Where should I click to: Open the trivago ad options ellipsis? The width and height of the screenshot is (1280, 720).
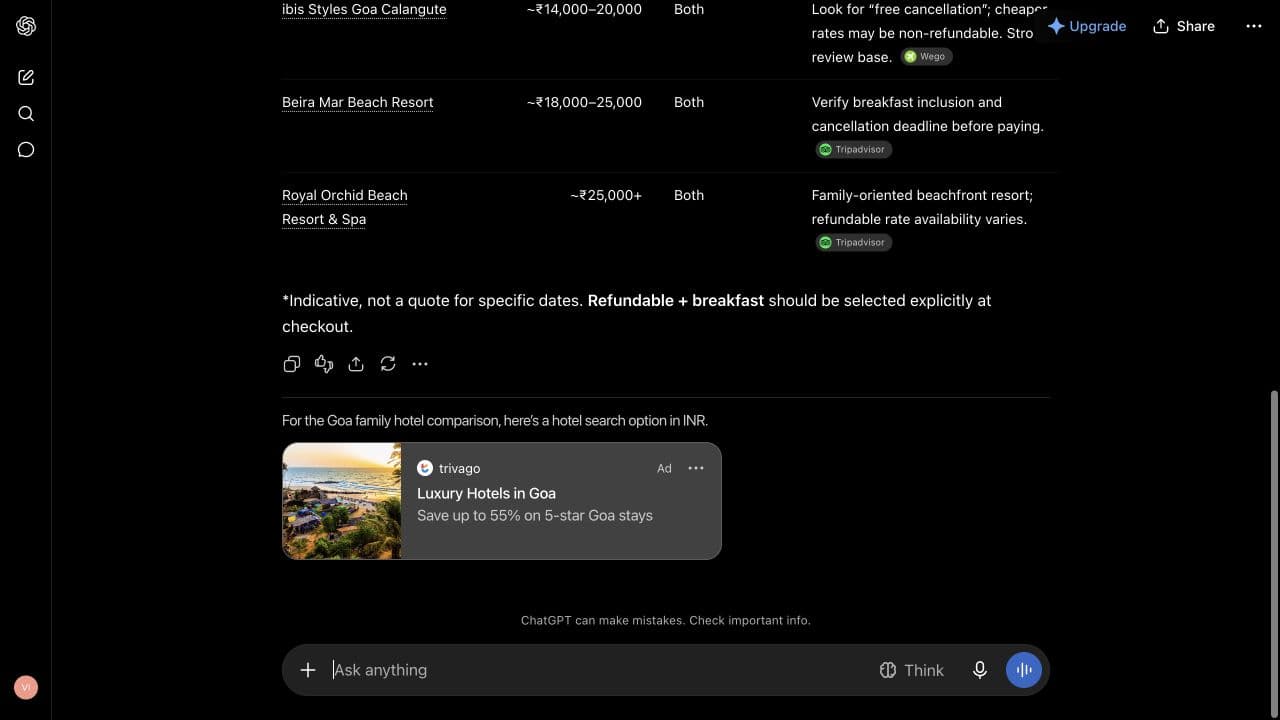coord(696,468)
